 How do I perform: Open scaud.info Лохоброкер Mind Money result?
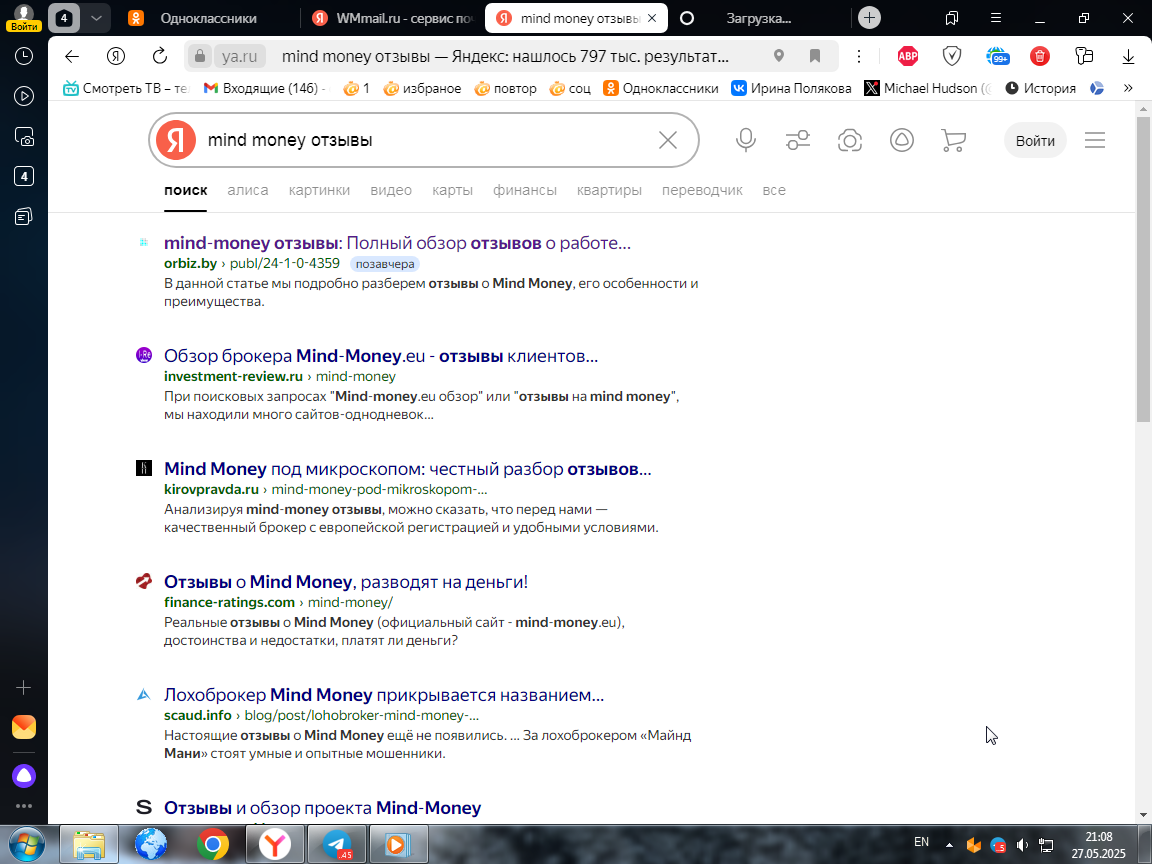pos(384,695)
